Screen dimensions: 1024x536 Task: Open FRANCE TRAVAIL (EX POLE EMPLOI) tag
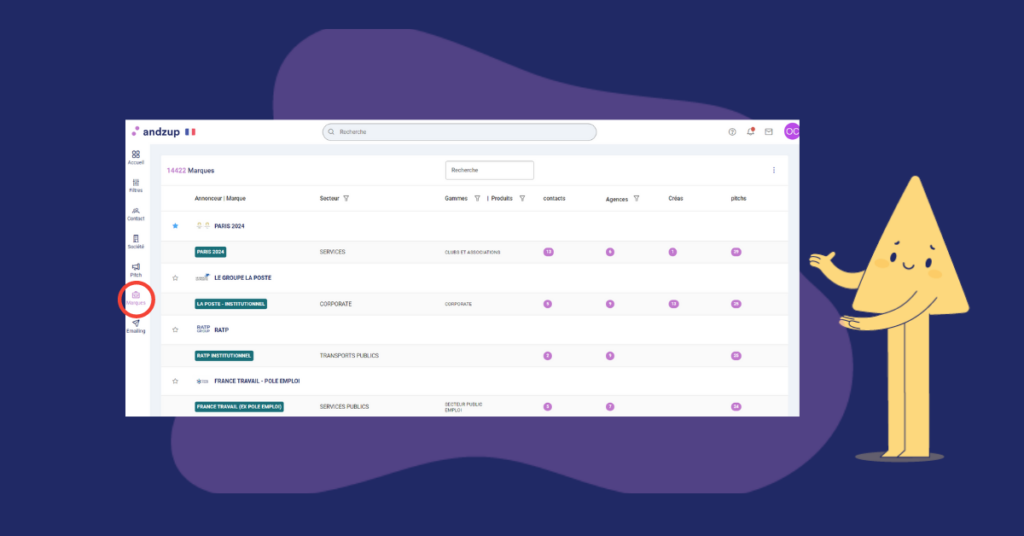[x=239, y=407]
